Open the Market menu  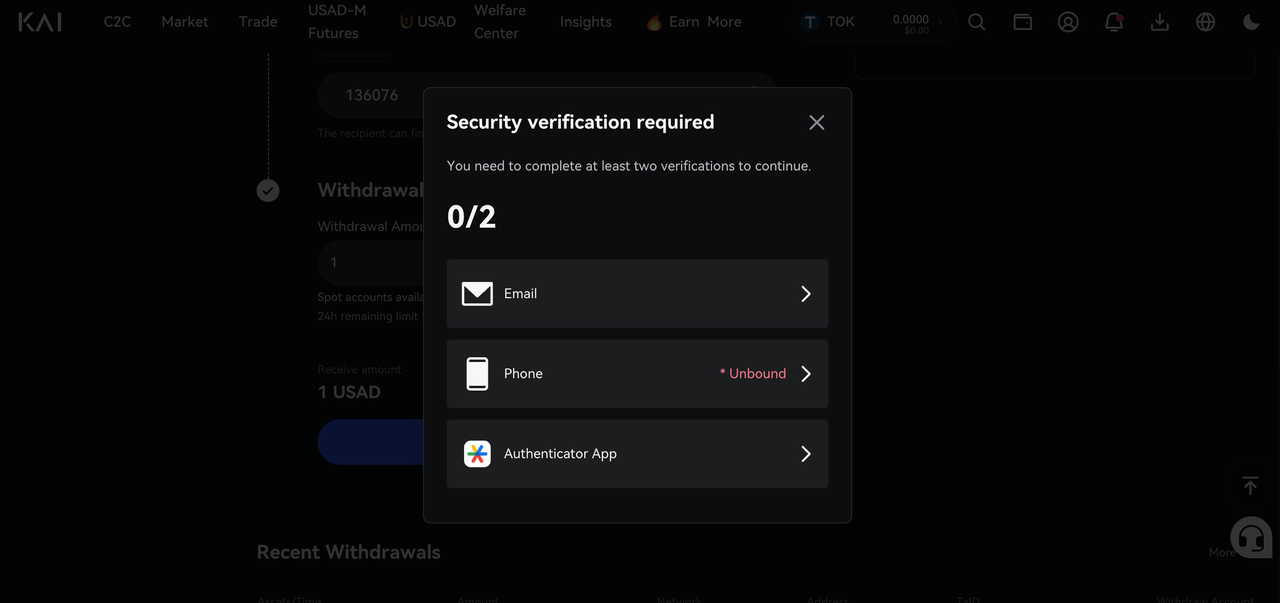(185, 21)
